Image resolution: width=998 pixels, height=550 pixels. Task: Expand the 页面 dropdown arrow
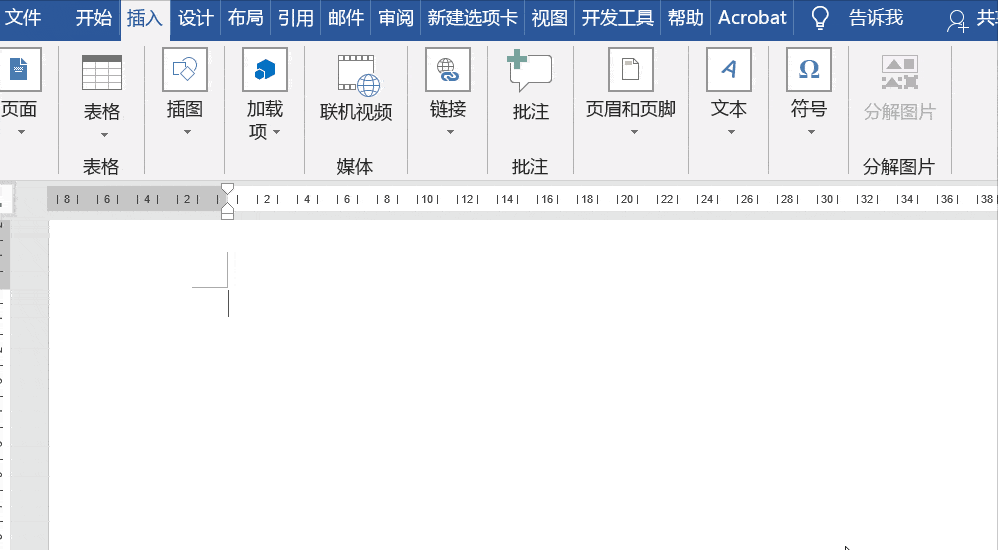pyautogui.click(x=21, y=132)
